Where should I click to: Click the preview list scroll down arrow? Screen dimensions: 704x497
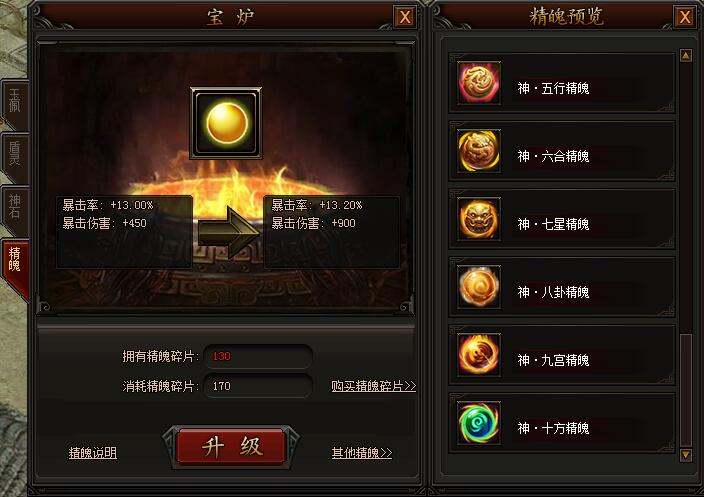686,455
